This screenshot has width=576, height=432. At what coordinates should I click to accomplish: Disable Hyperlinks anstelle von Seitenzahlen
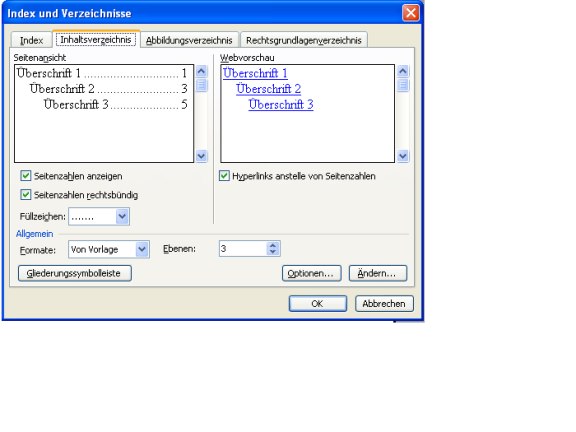coord(224,176)
